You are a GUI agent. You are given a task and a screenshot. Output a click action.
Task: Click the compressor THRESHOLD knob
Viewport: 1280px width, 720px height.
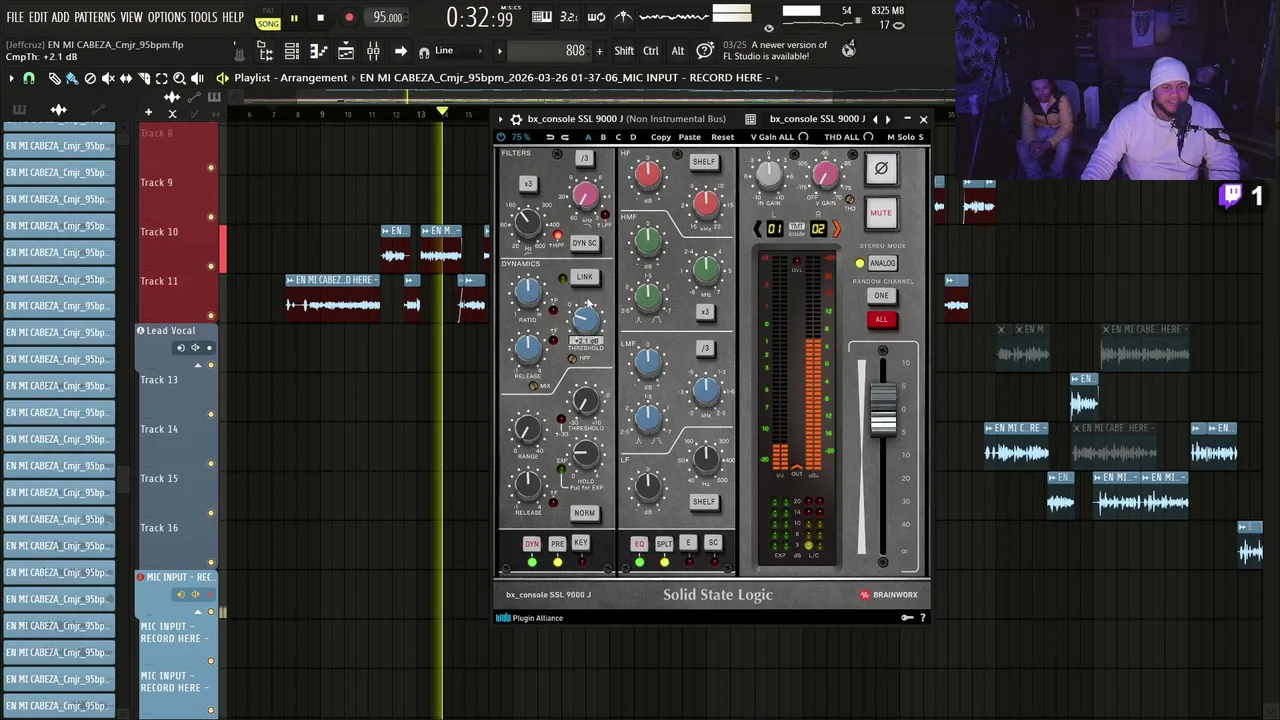point(586,319)
